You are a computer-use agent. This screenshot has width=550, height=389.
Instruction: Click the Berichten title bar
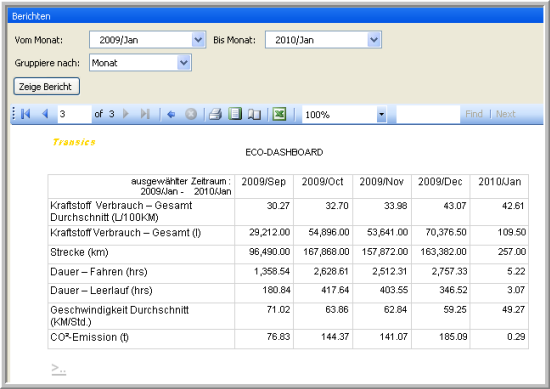tap(275, 16)
